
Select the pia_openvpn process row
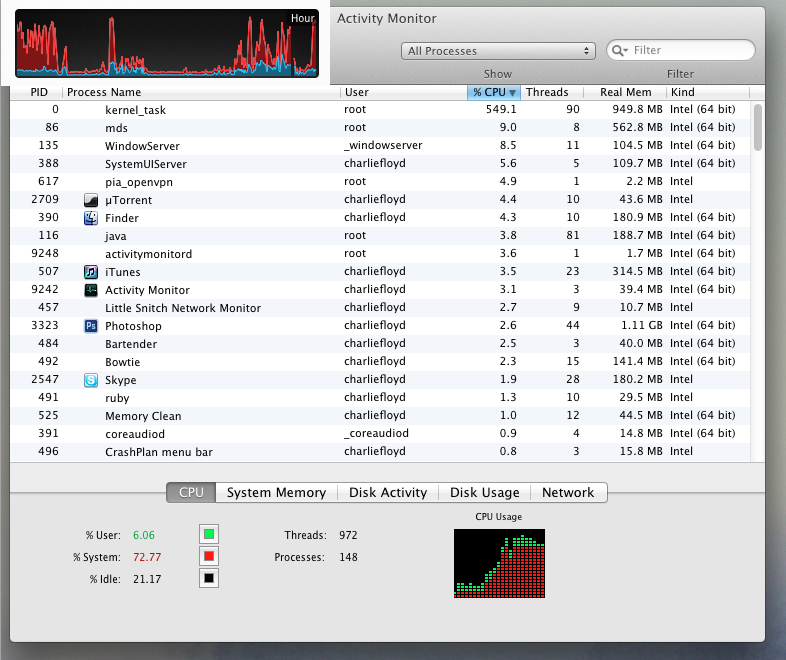(380, 182)
